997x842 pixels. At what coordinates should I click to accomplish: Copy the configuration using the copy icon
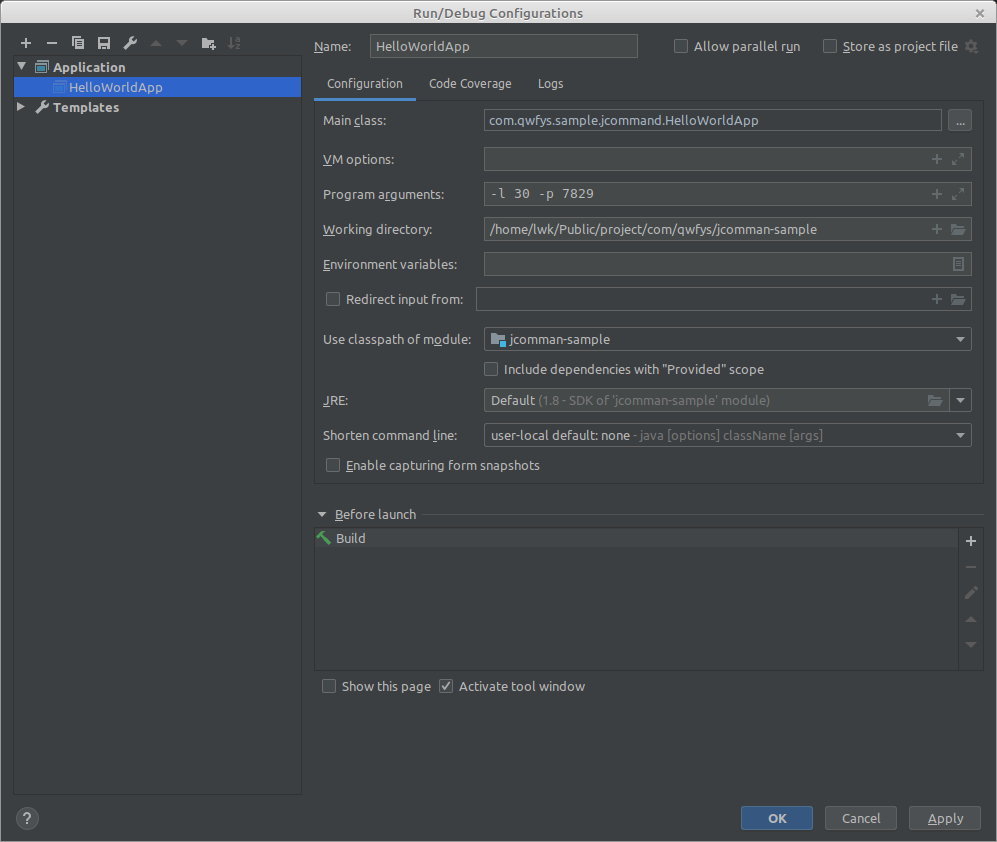click(x=78, y=43)
